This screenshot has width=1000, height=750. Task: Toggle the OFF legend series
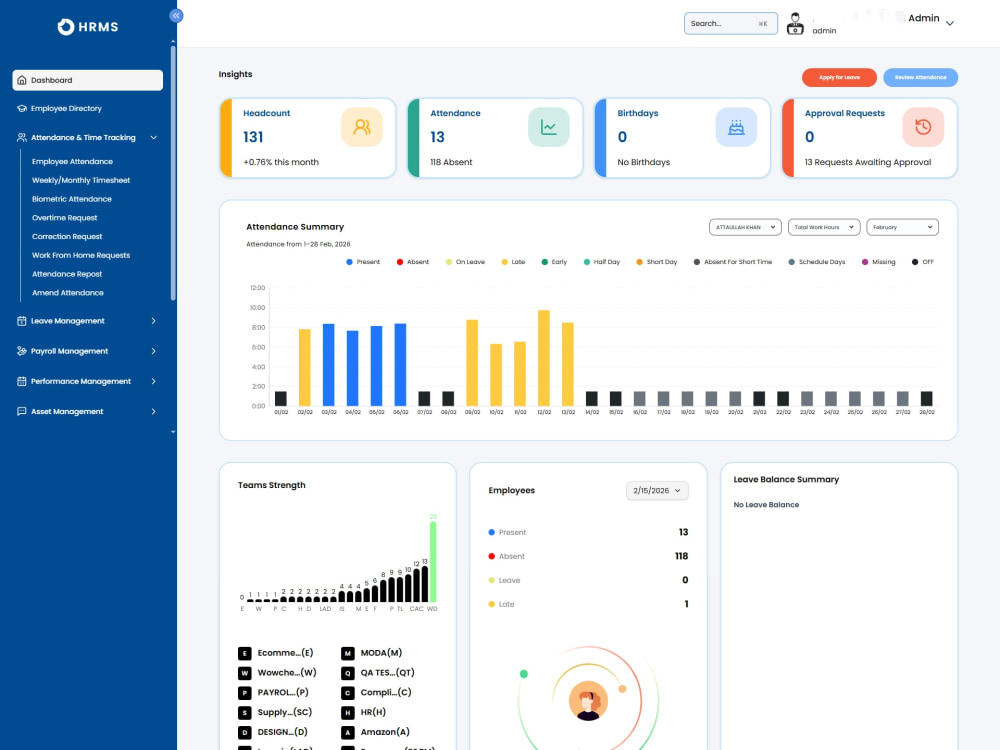point(923,262)
